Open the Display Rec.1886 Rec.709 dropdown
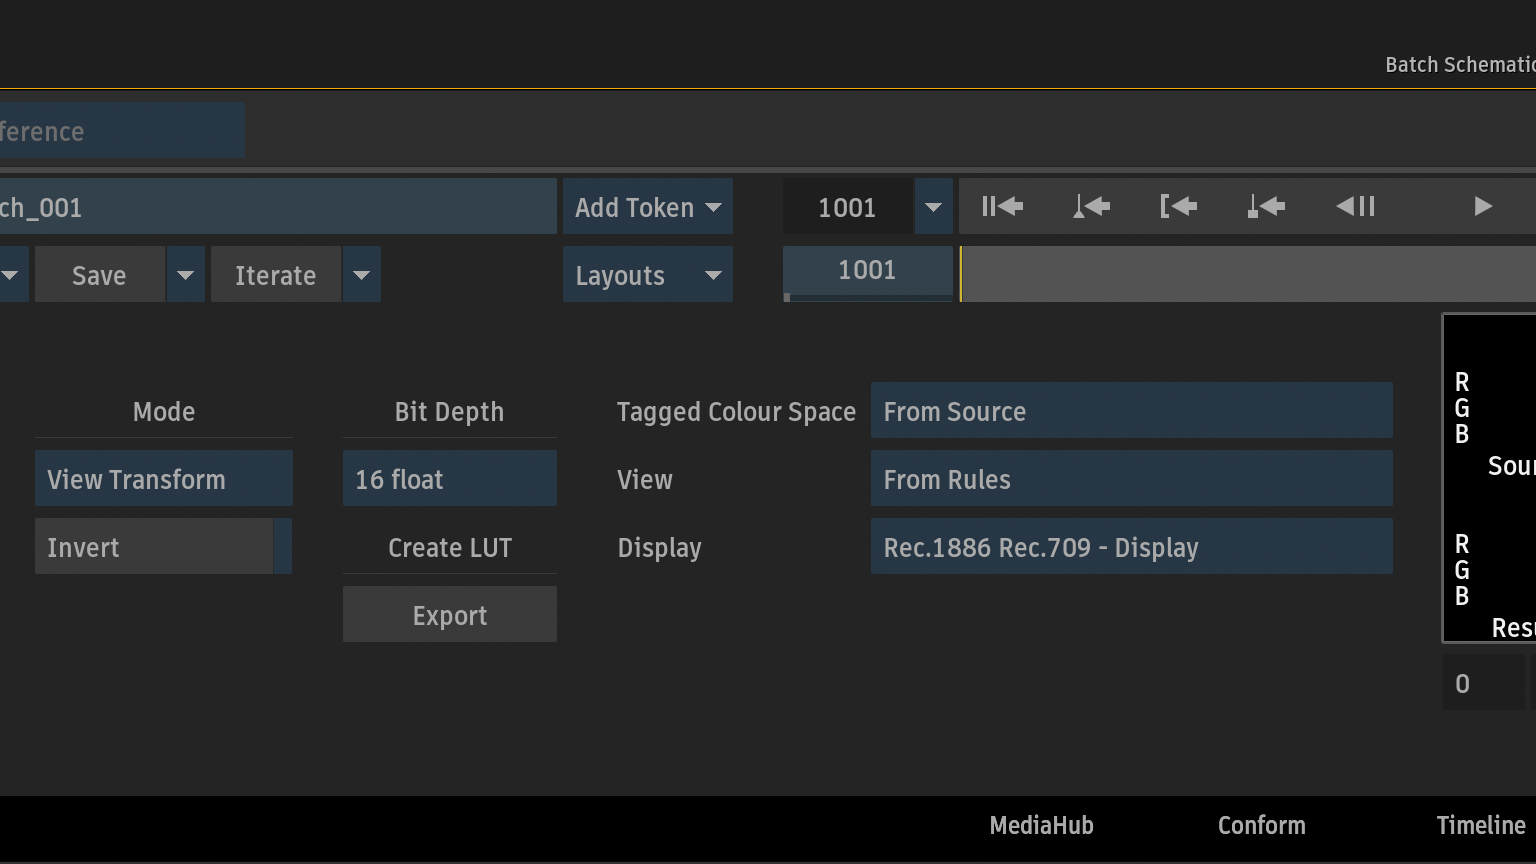The width and height of the screenshot is (1536, 864). 1131,547
